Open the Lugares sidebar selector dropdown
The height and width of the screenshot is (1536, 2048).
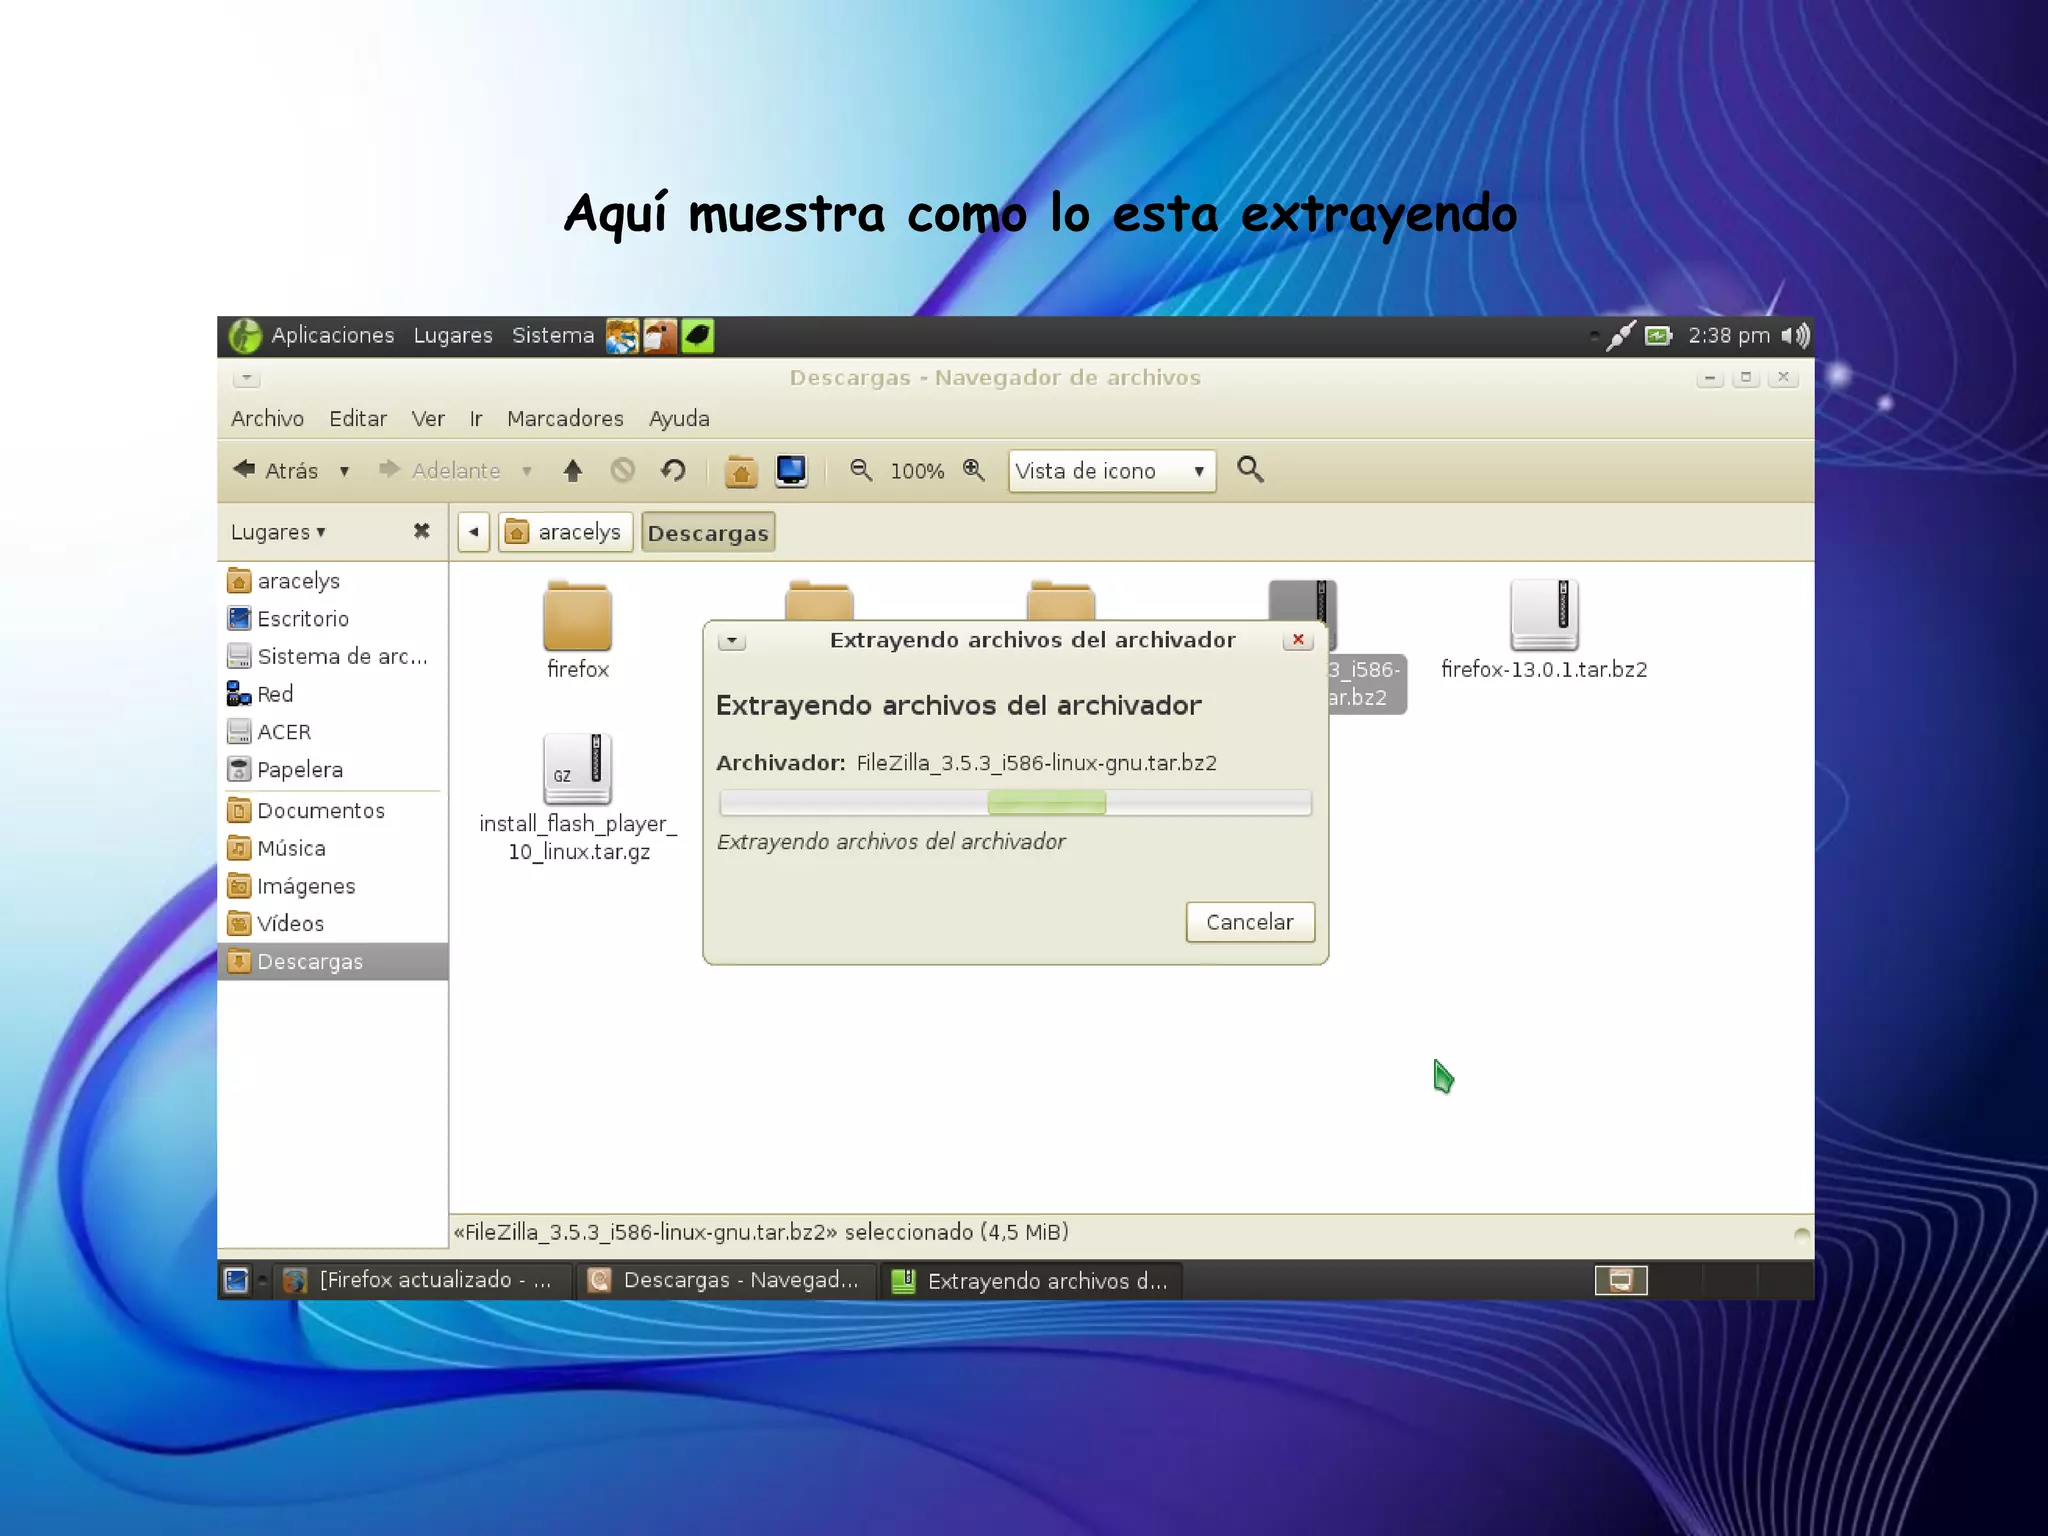(x=278, y=532)
